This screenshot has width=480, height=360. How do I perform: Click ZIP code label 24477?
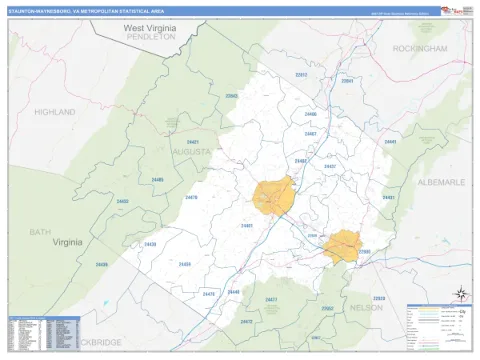pyautogui.click(x=271, y=300)
